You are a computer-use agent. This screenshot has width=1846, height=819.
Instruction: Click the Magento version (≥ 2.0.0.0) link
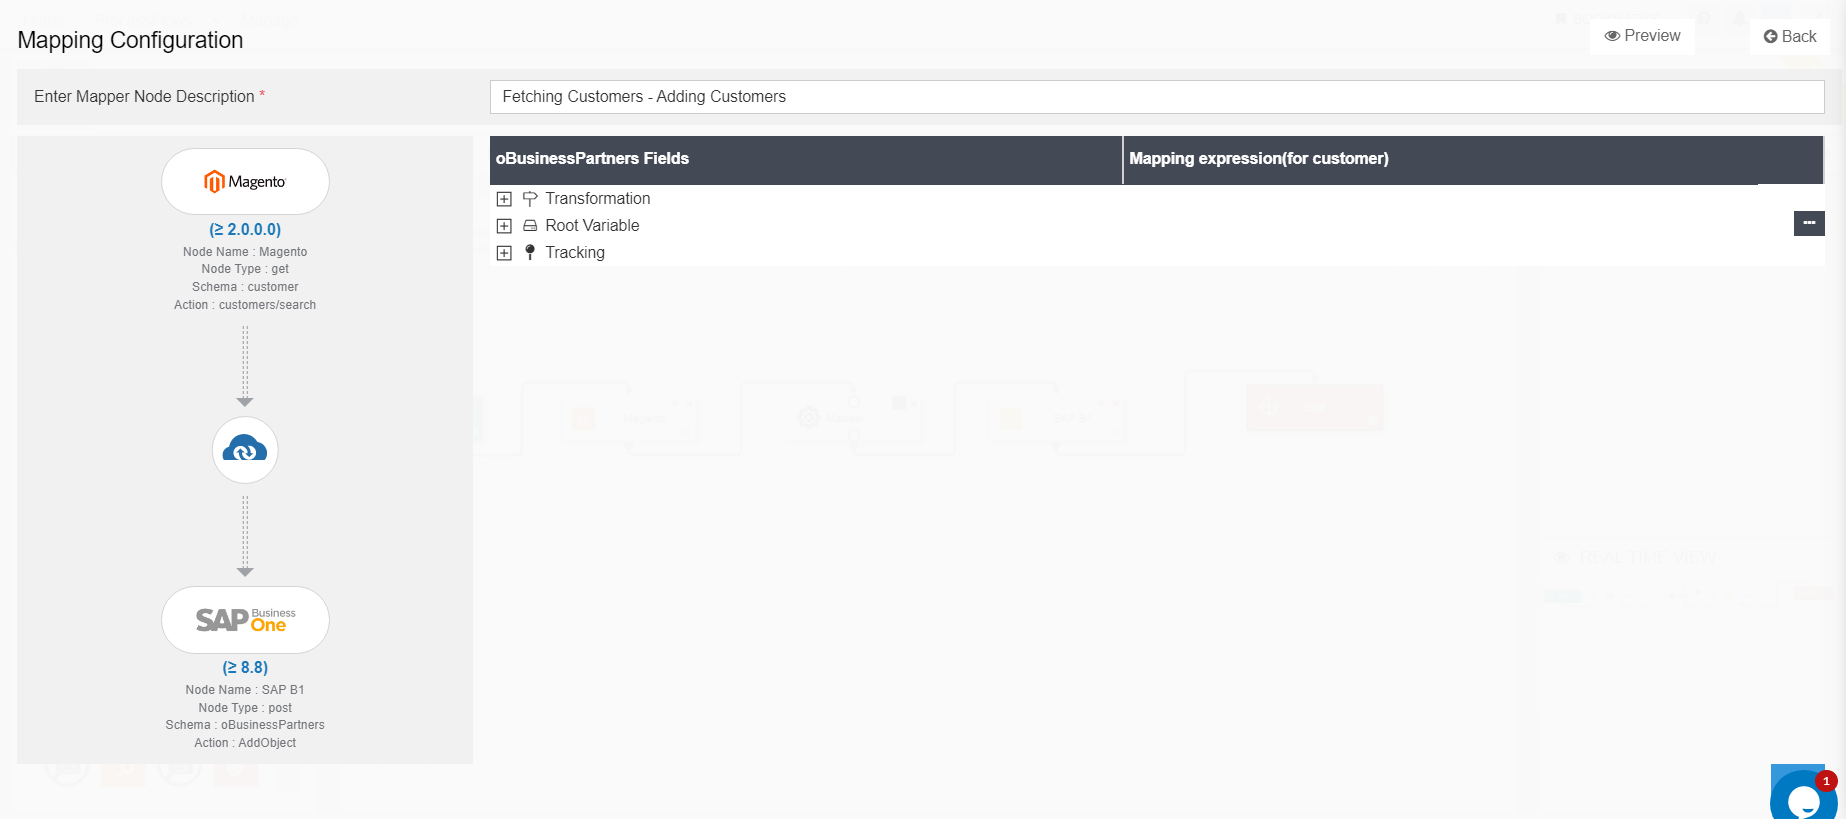point(245,230)
